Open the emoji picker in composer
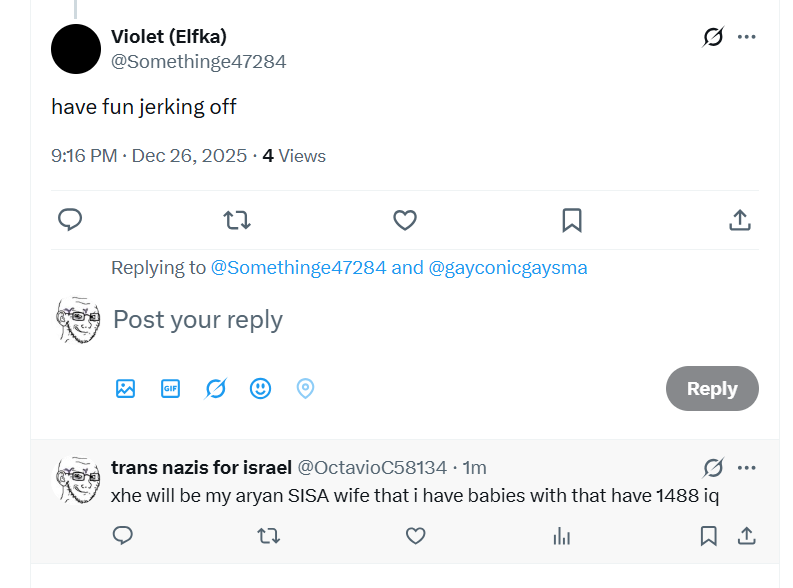This screenshot has height=588, width=793. tap(260, 388)
